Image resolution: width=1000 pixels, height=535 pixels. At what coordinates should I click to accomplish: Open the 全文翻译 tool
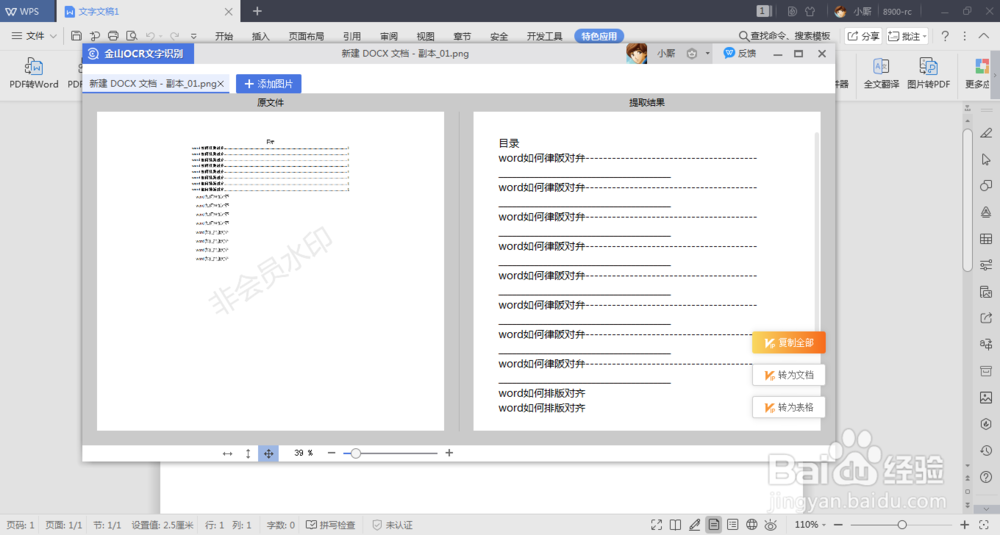[x=881, y=72]
